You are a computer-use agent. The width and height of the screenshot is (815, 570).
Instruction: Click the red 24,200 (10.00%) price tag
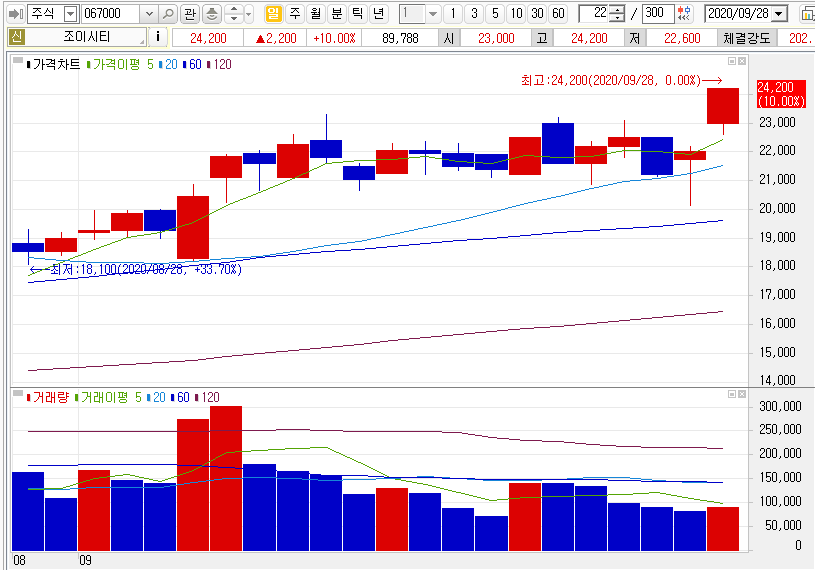[x=781, y=94]
